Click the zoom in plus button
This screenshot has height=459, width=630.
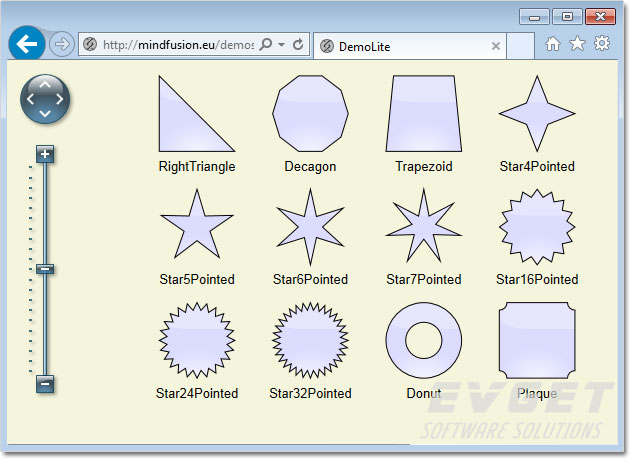[45, 154]
